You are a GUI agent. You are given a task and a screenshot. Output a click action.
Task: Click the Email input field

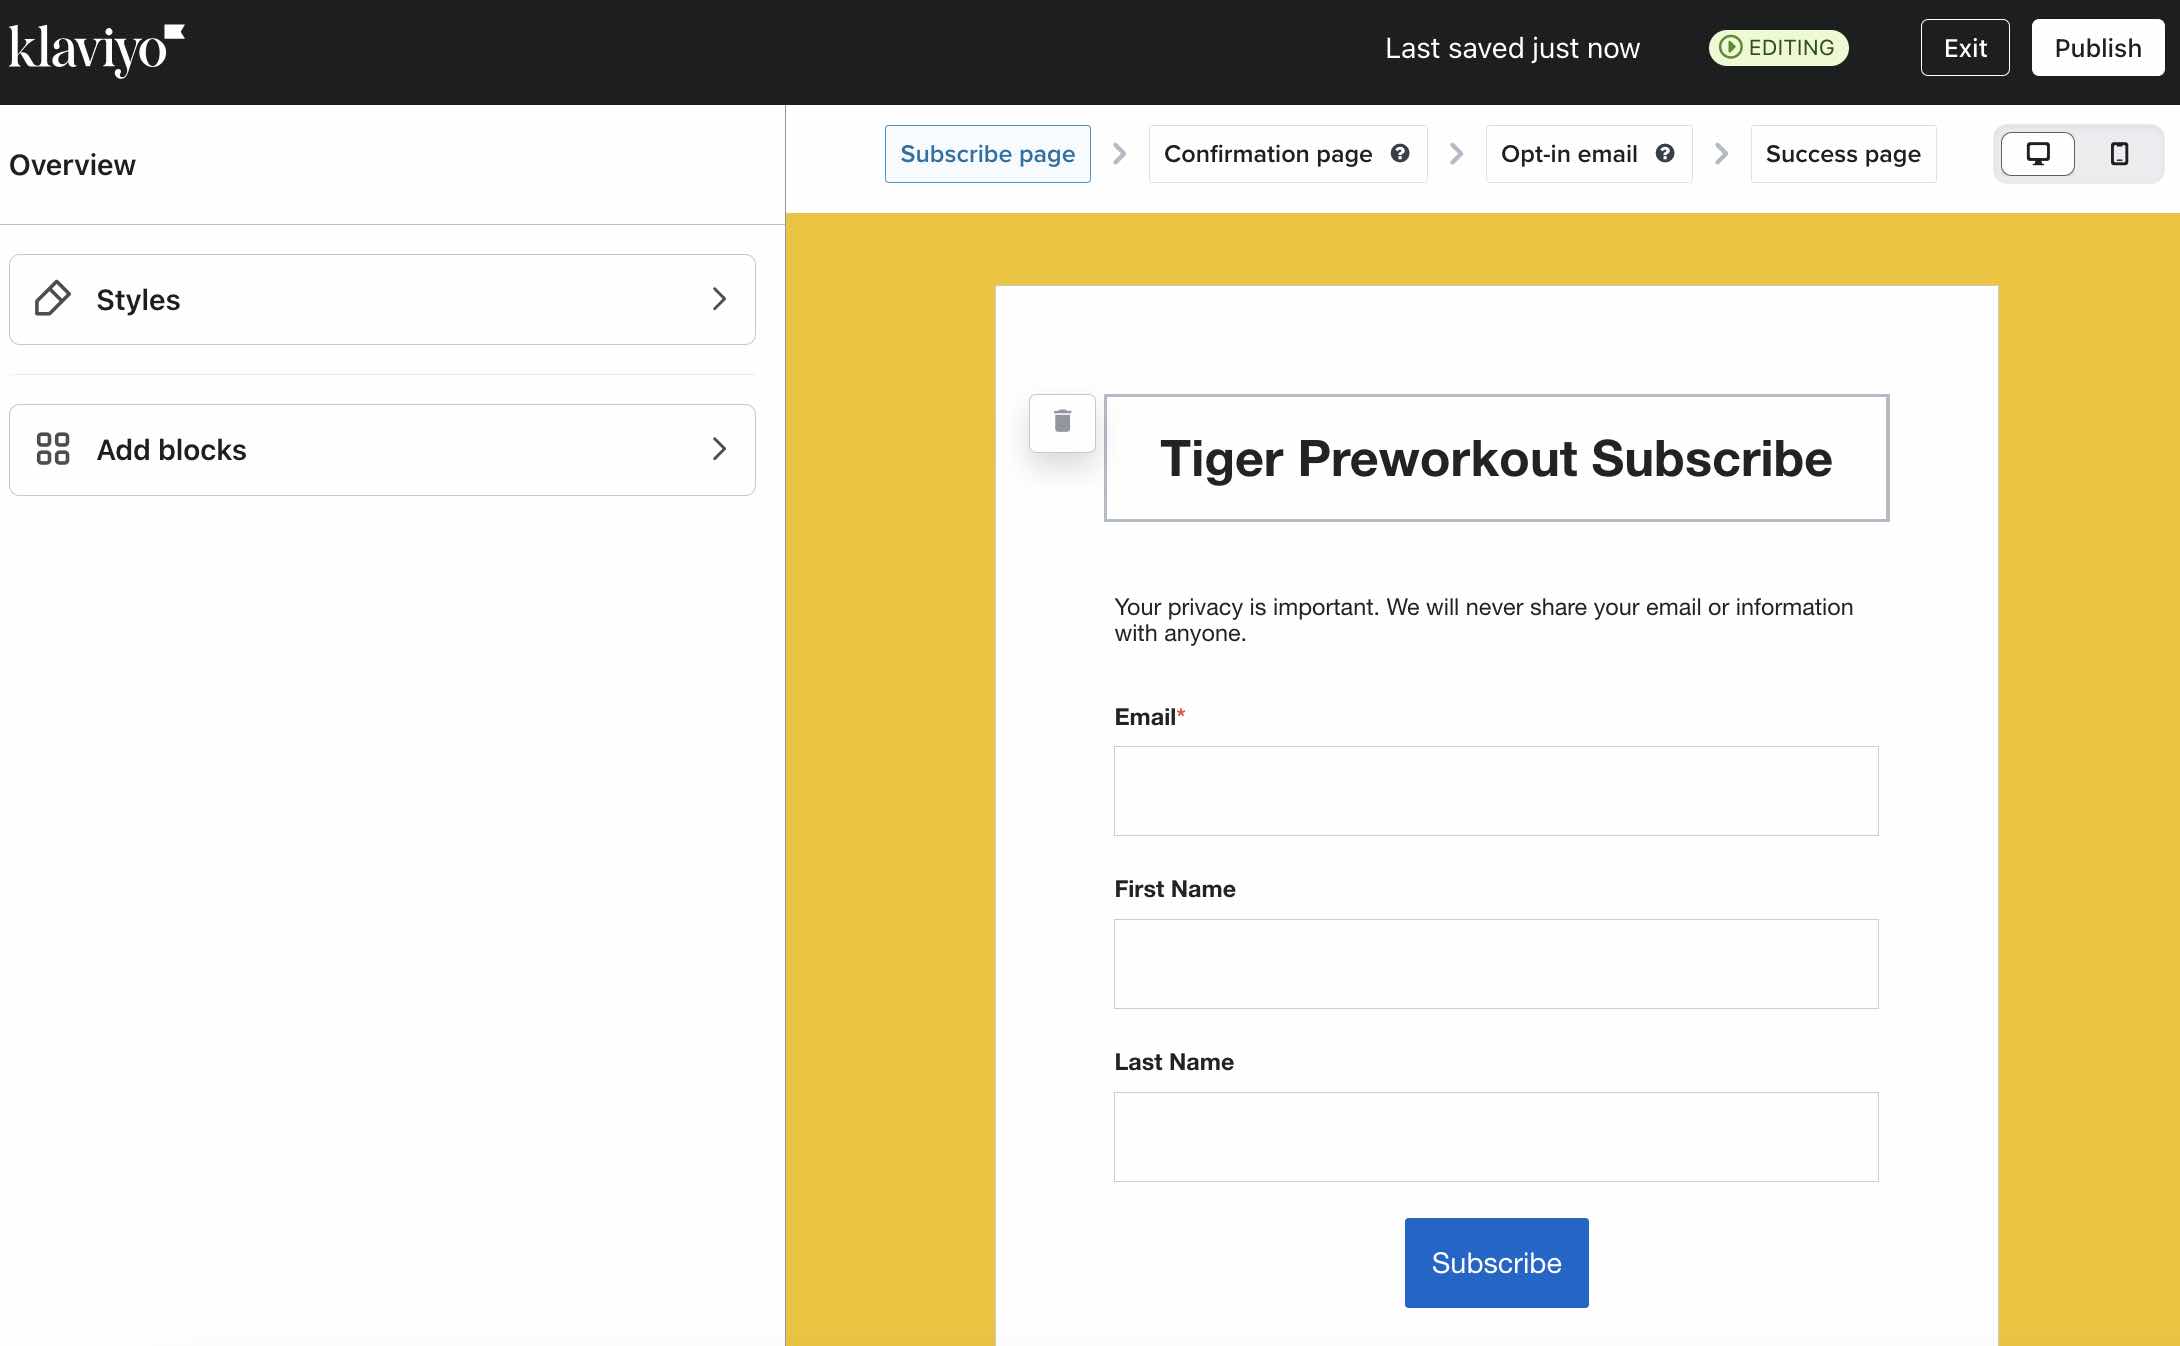1495,790
